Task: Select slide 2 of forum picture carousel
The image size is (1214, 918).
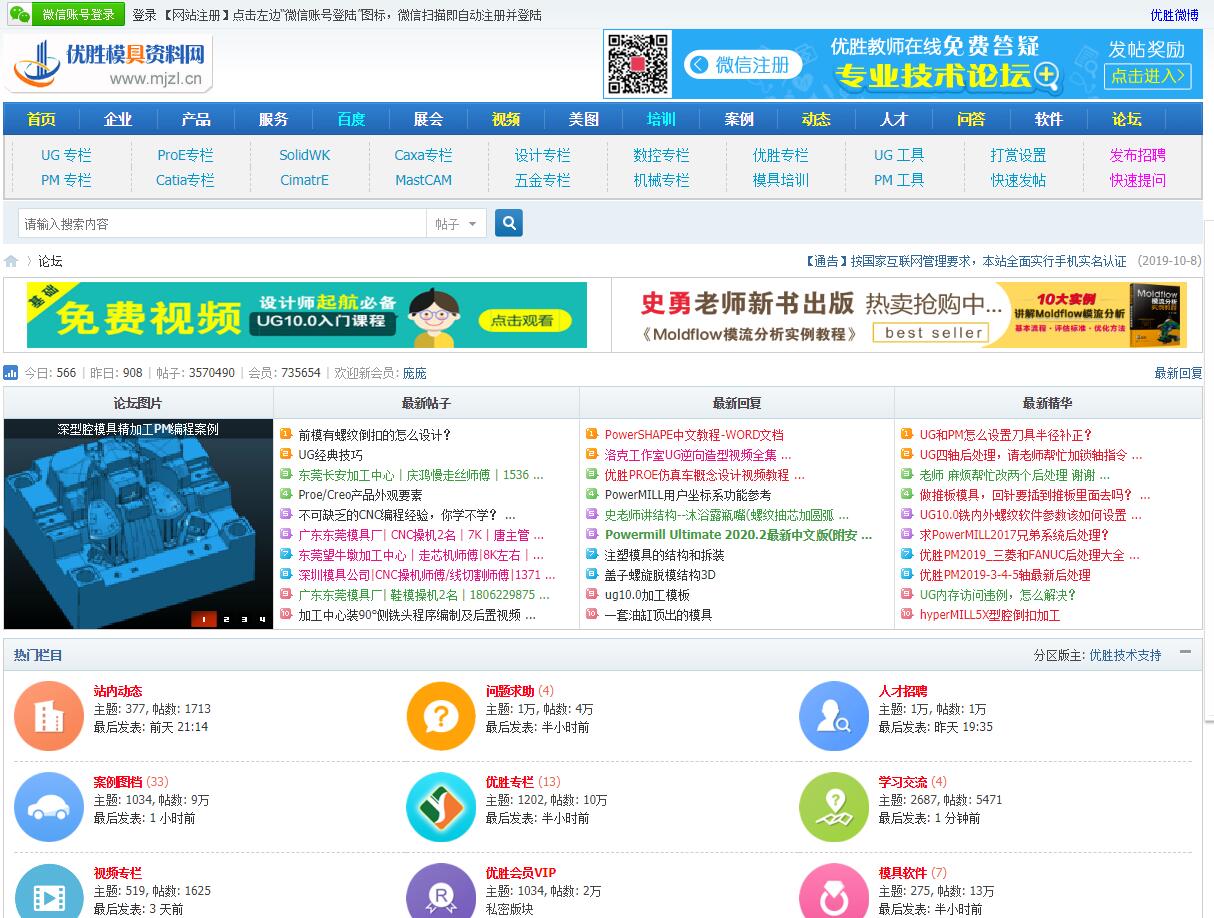Action: tap(225, 620)
